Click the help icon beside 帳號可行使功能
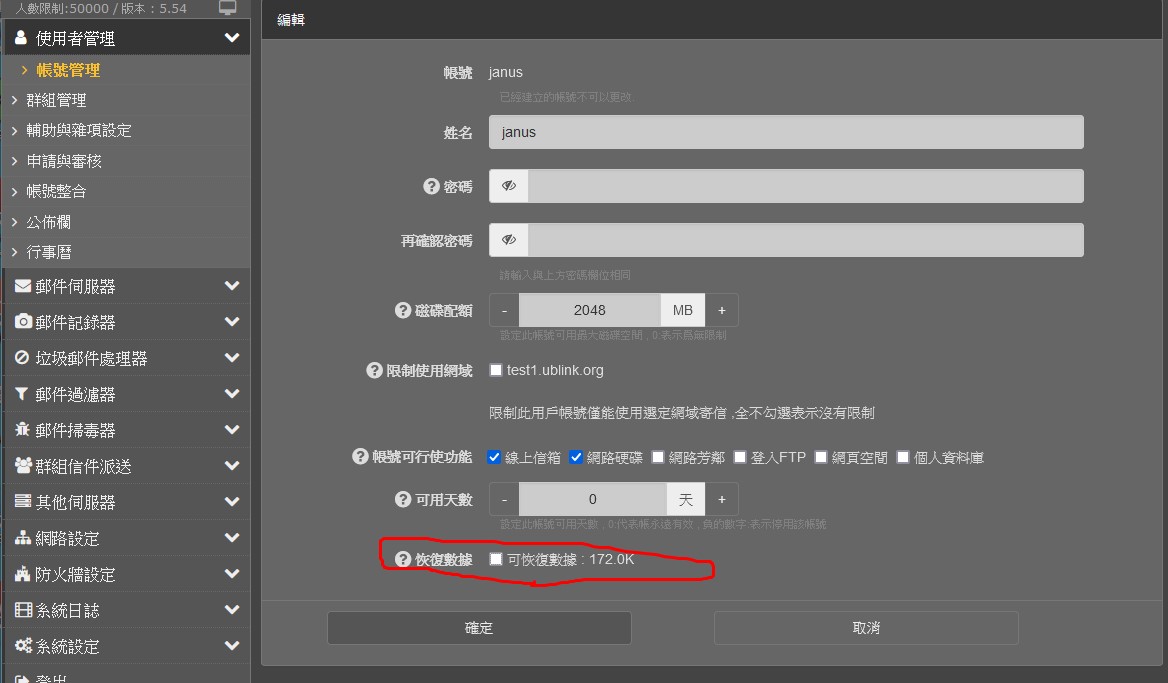The width and height of the screenshot is (1168, 683). click(x=361, y=457)
